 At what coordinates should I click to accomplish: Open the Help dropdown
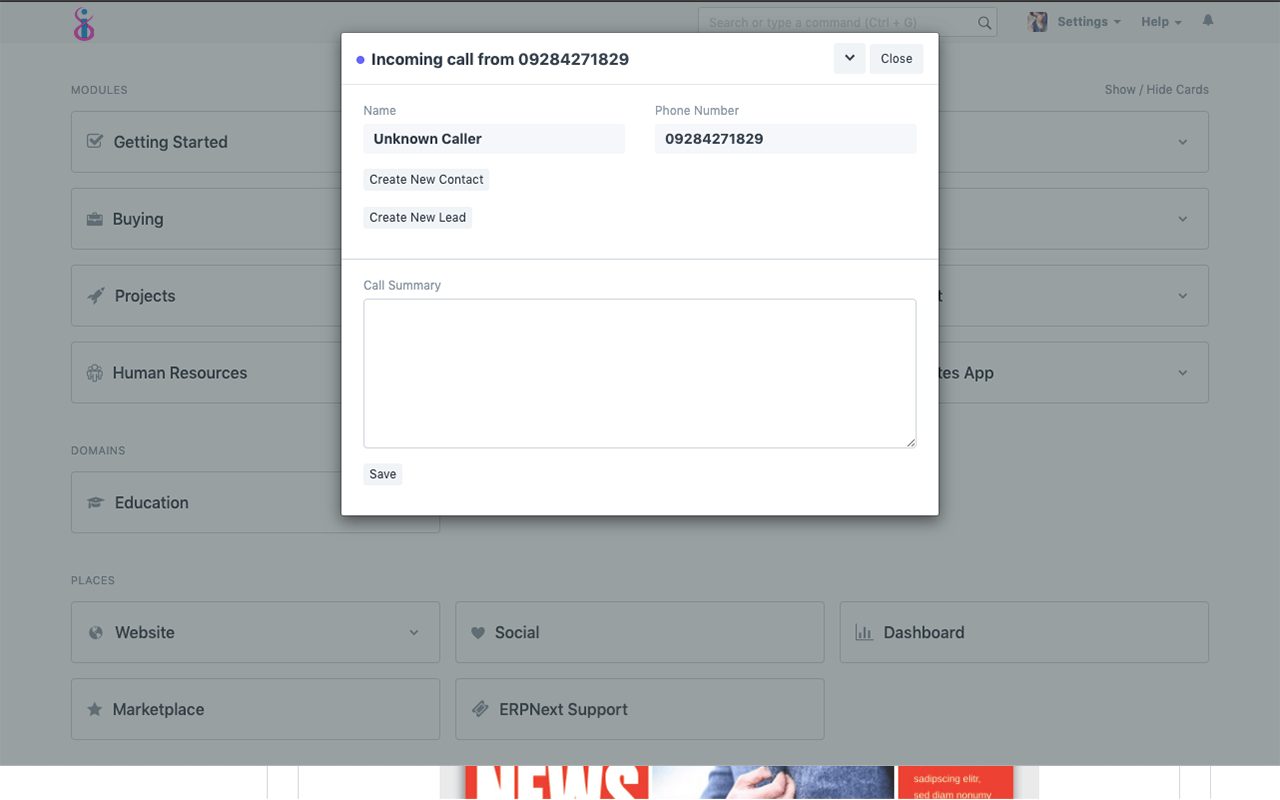click(1160, 21)
